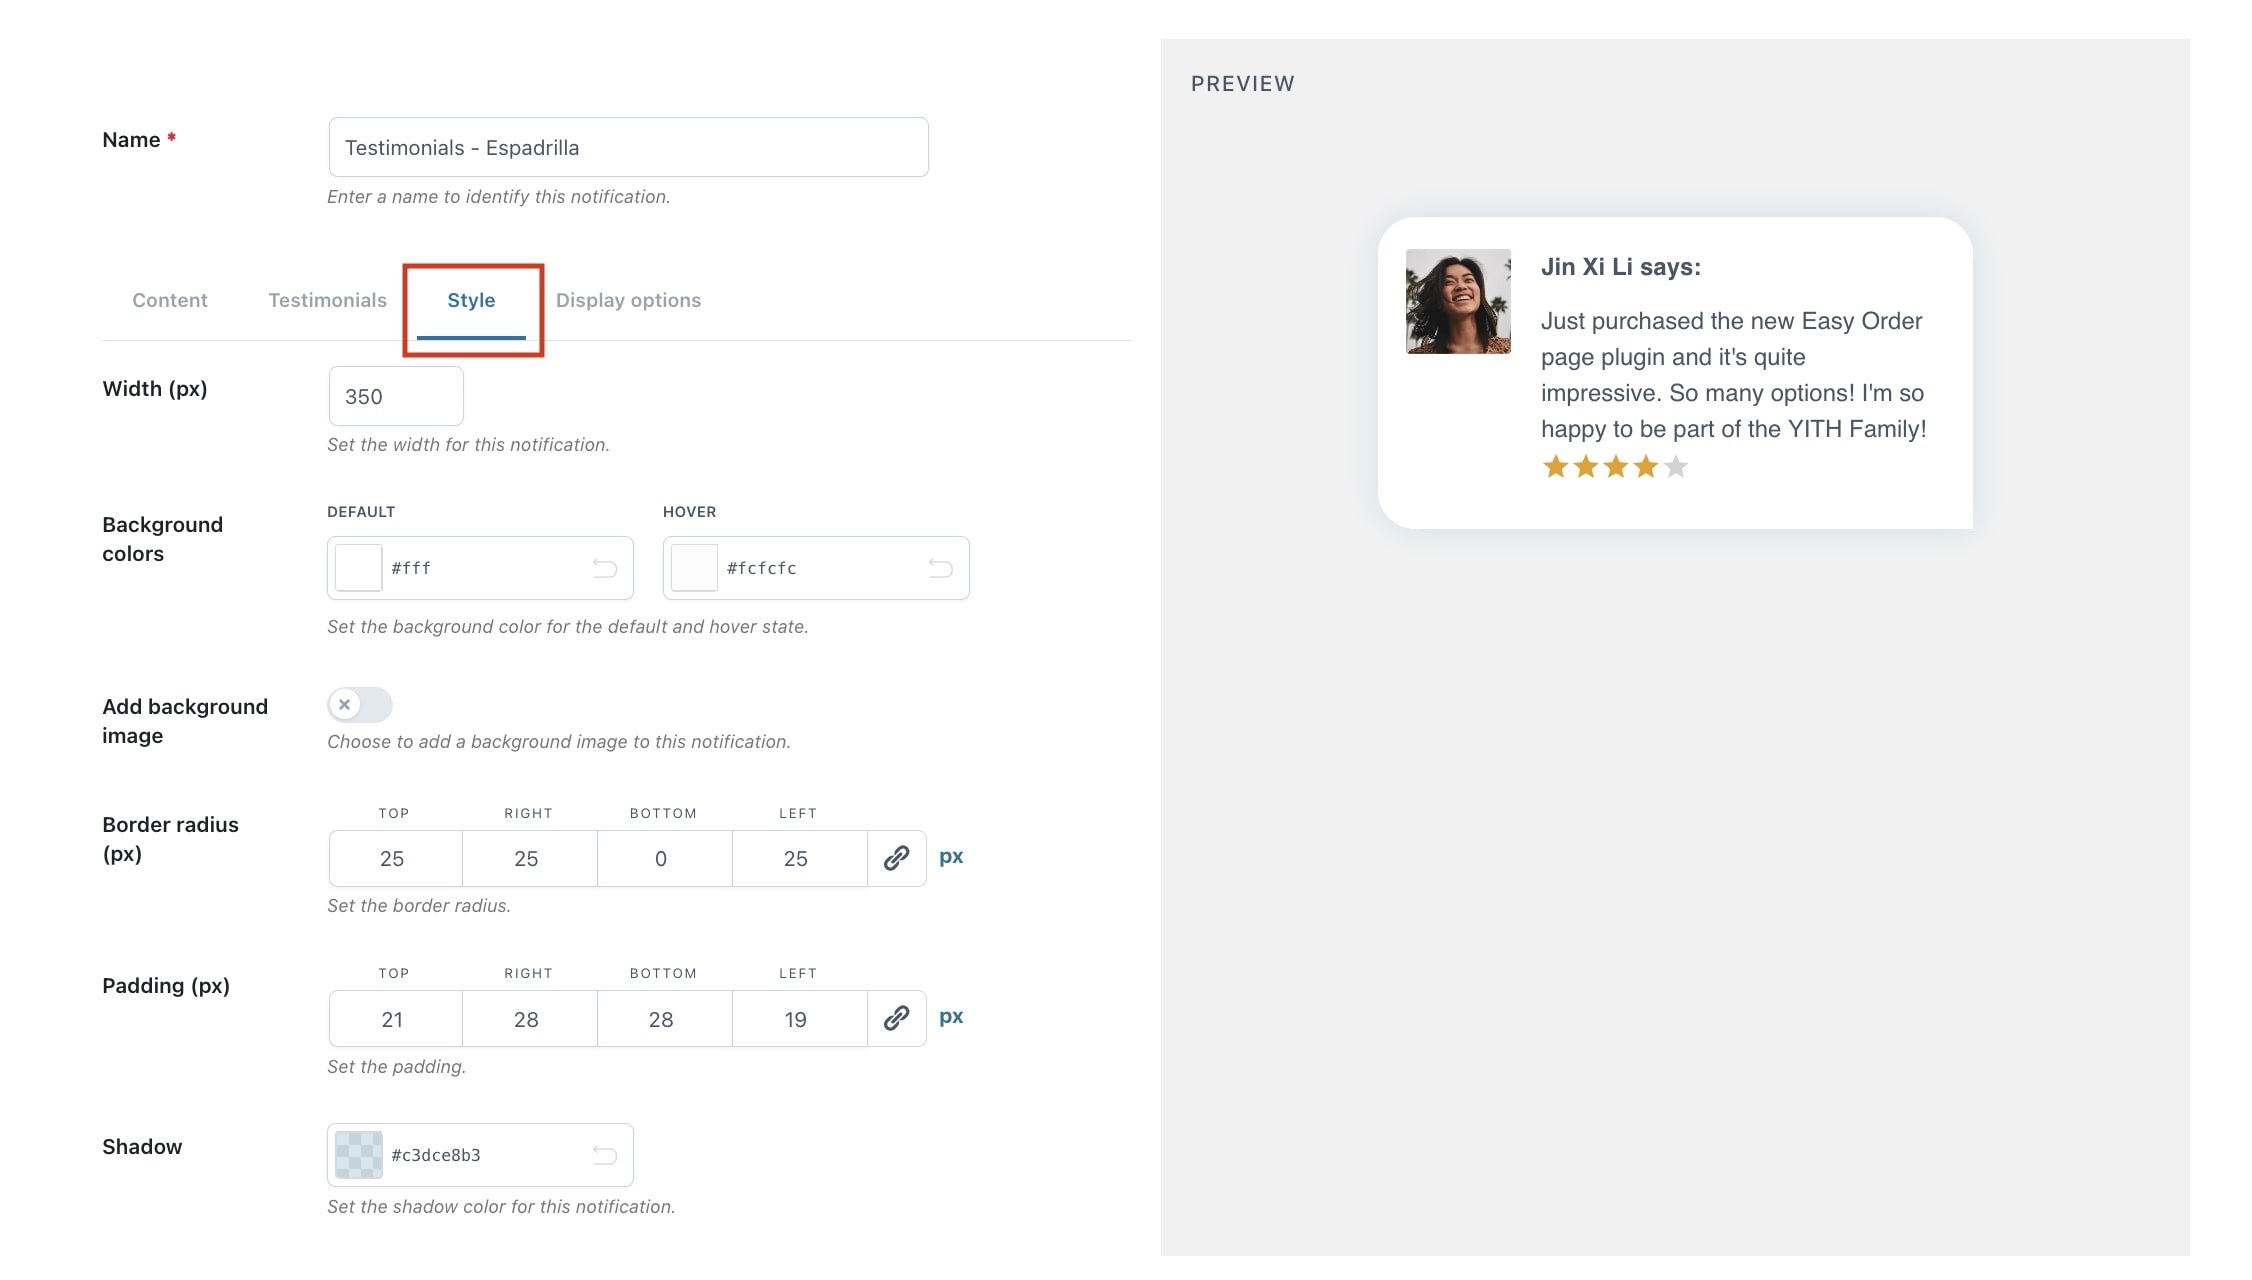Click the px unit for padding
This screenshot has width=2252, height=1280.
tap(951, 1017)
